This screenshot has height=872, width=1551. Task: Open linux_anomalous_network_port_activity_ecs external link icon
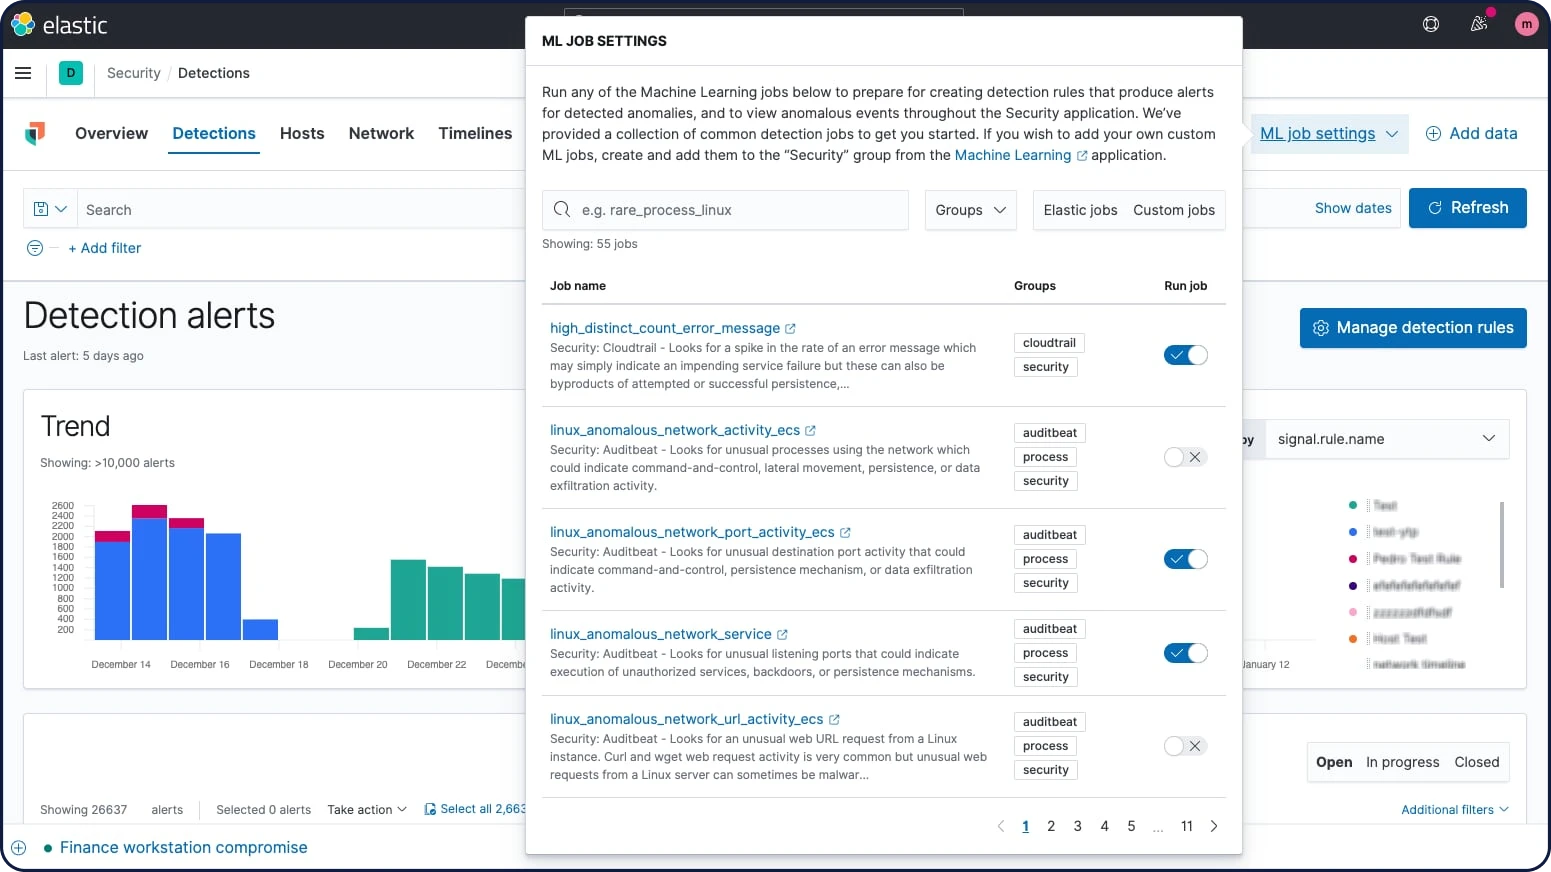[845, 533]
